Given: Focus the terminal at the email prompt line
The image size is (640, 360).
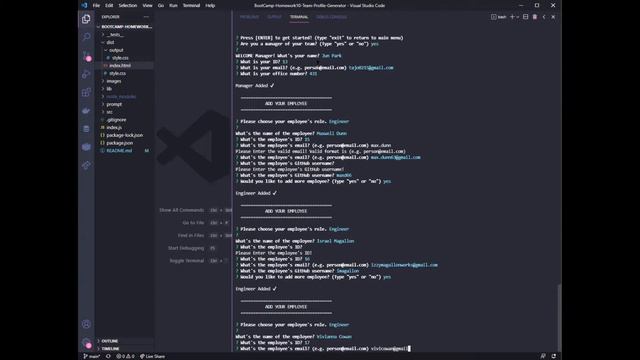Looking at the screenshot, I should click(x=323, y=349).
